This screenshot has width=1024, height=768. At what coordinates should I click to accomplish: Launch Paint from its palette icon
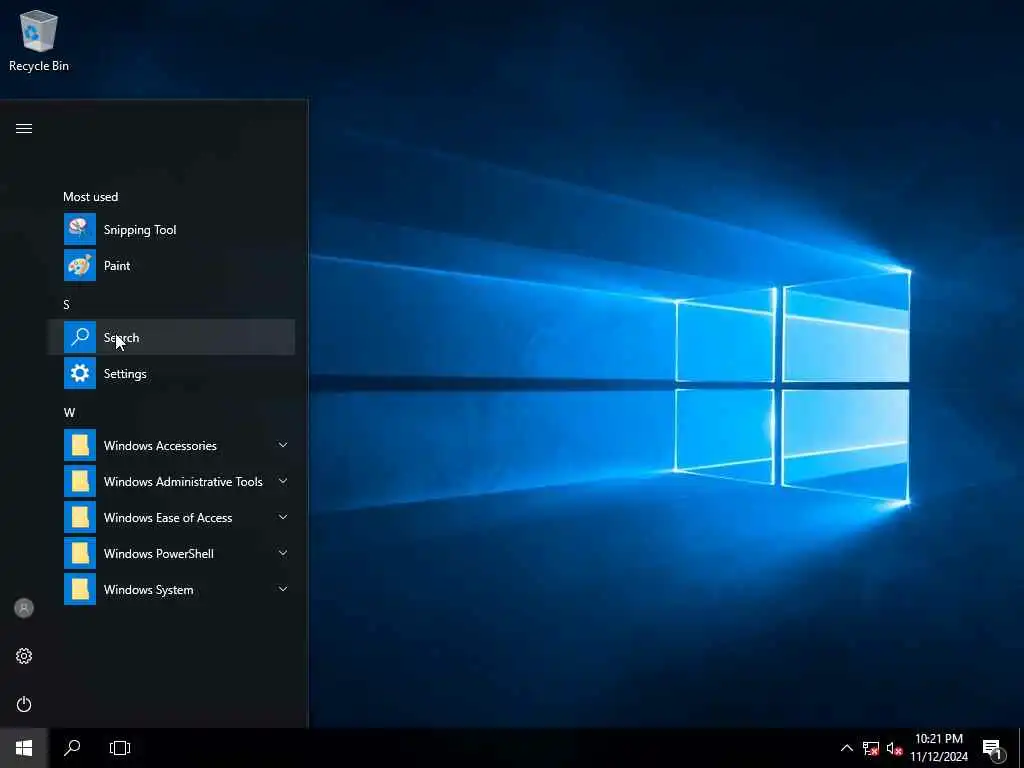80,265
